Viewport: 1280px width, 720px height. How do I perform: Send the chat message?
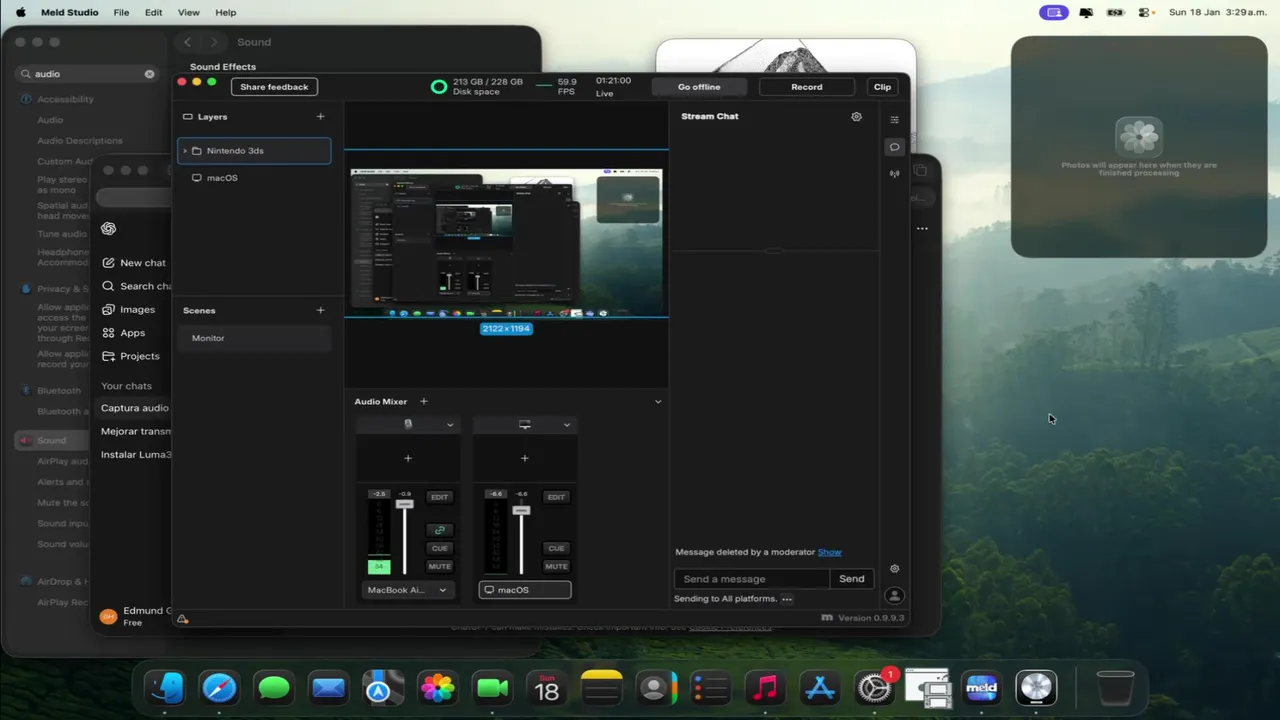pos(852,579)
